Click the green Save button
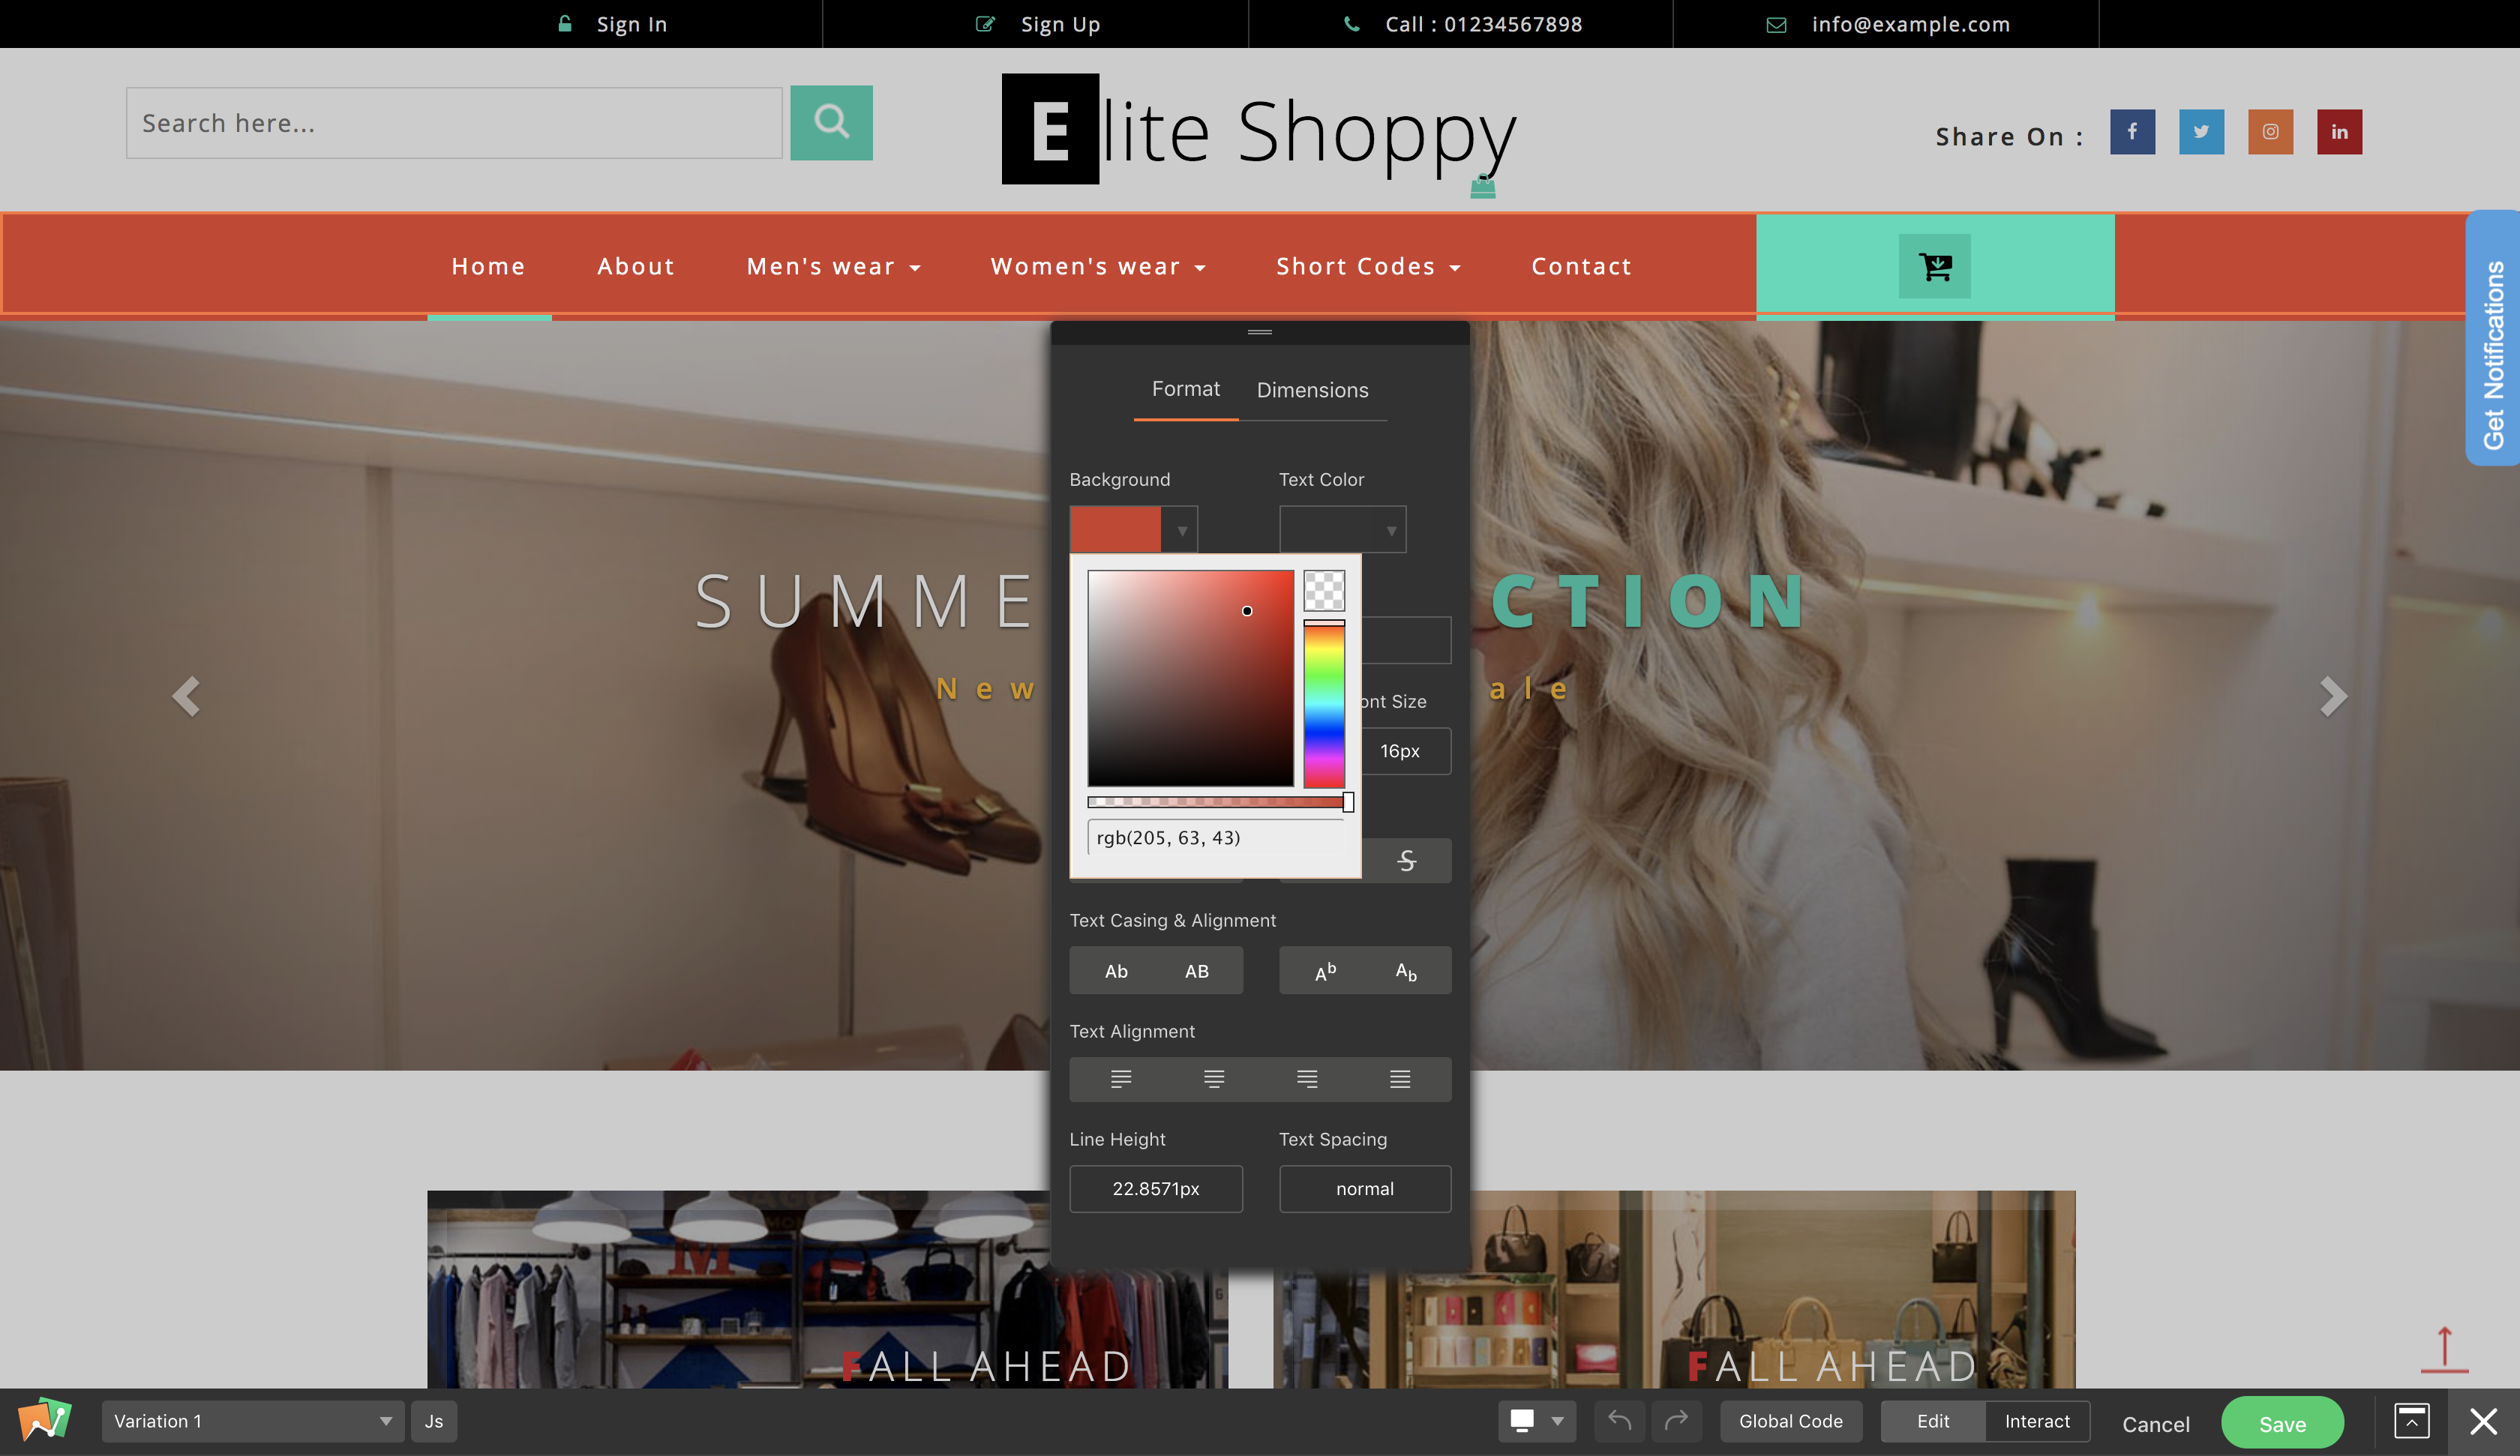 [2281, 1423]
